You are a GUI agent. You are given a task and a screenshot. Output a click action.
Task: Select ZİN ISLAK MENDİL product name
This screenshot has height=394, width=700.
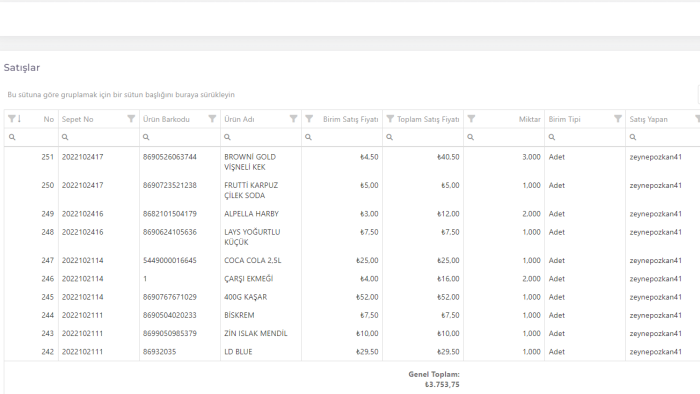[x=256, y=333]
